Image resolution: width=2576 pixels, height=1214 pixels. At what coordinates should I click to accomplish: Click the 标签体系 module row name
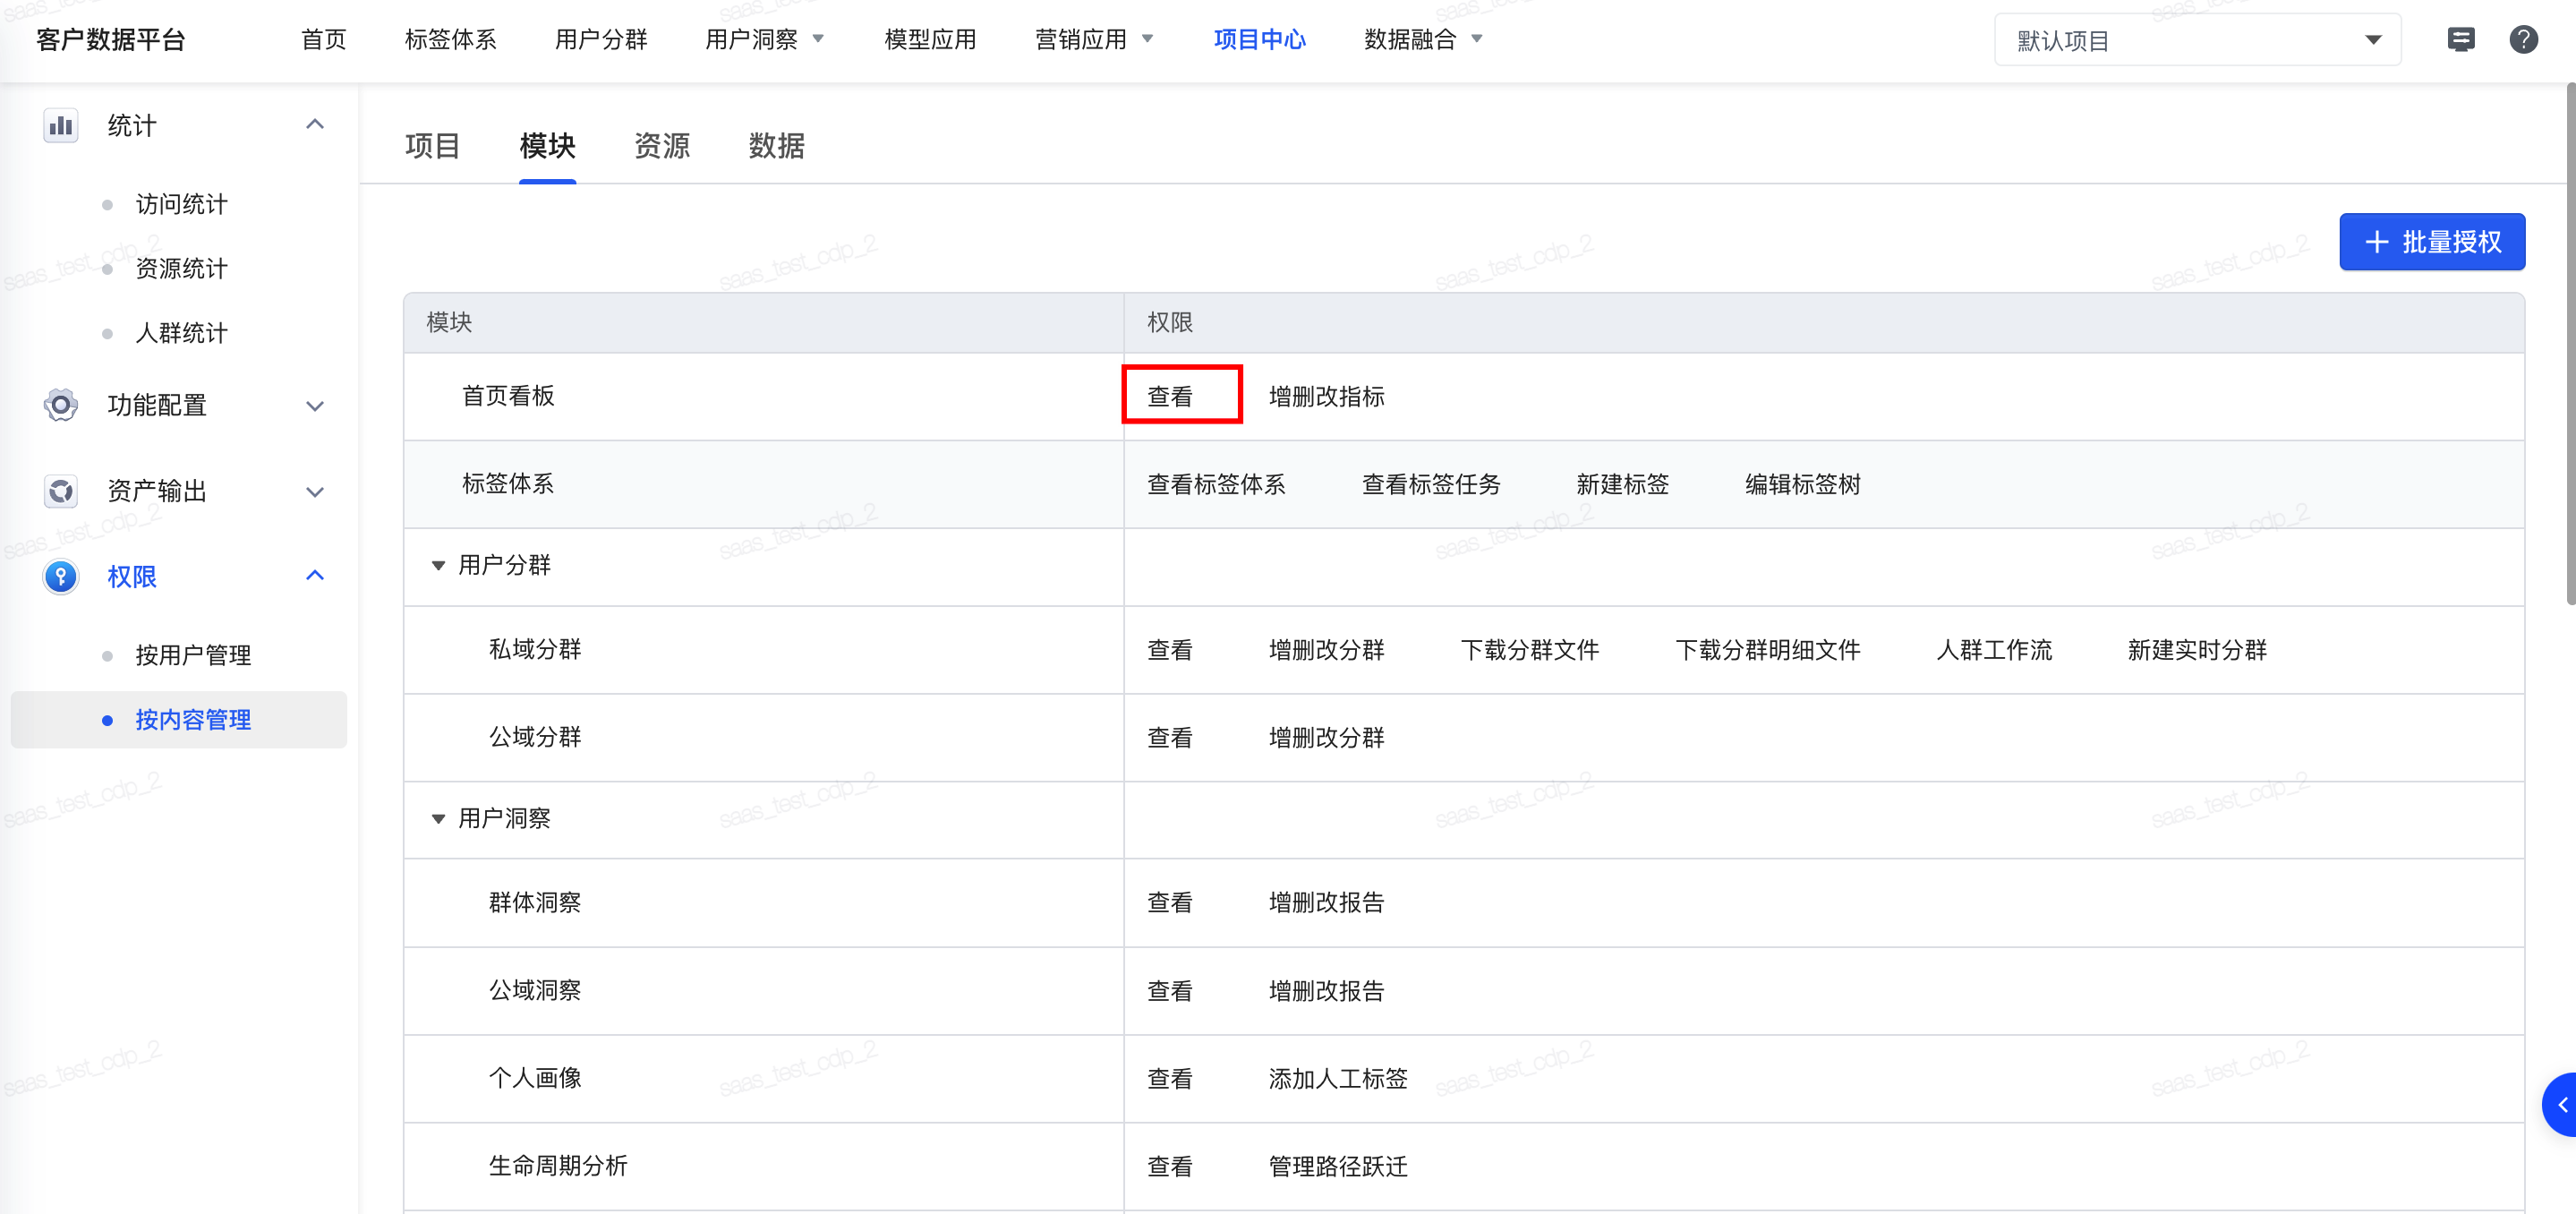pyautogui.click(x=508, y=484)
